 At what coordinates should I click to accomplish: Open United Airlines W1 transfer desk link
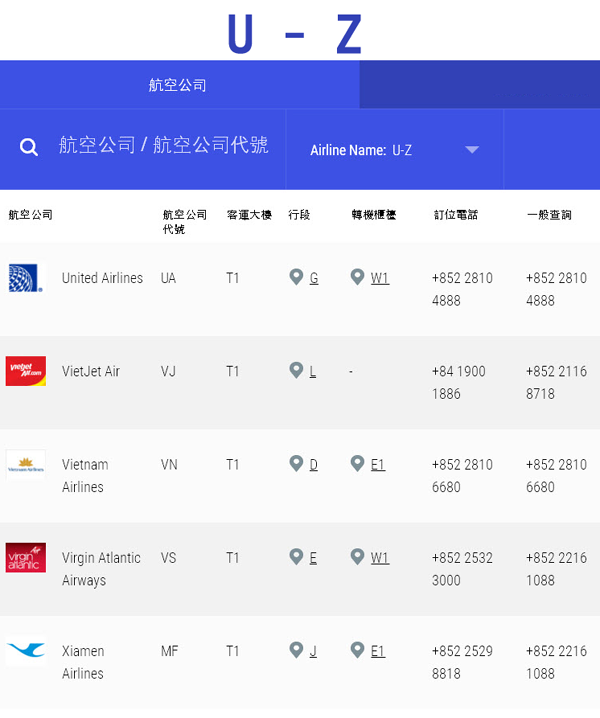tap(380, 278)
